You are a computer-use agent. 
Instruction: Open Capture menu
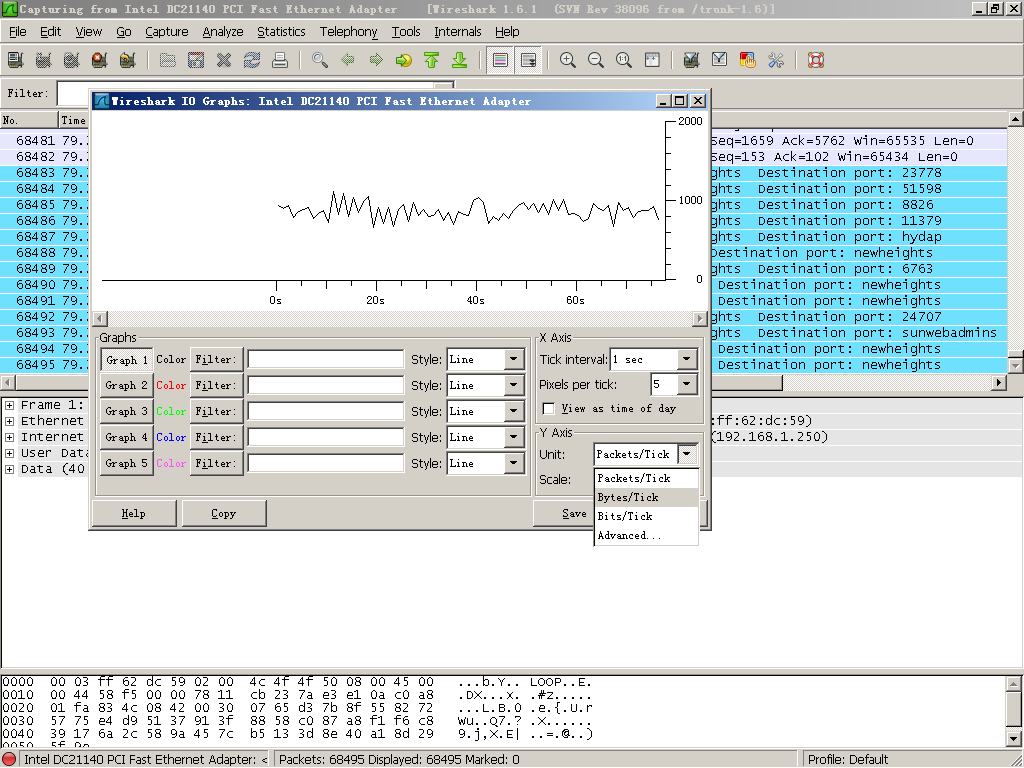click(167, 31)
